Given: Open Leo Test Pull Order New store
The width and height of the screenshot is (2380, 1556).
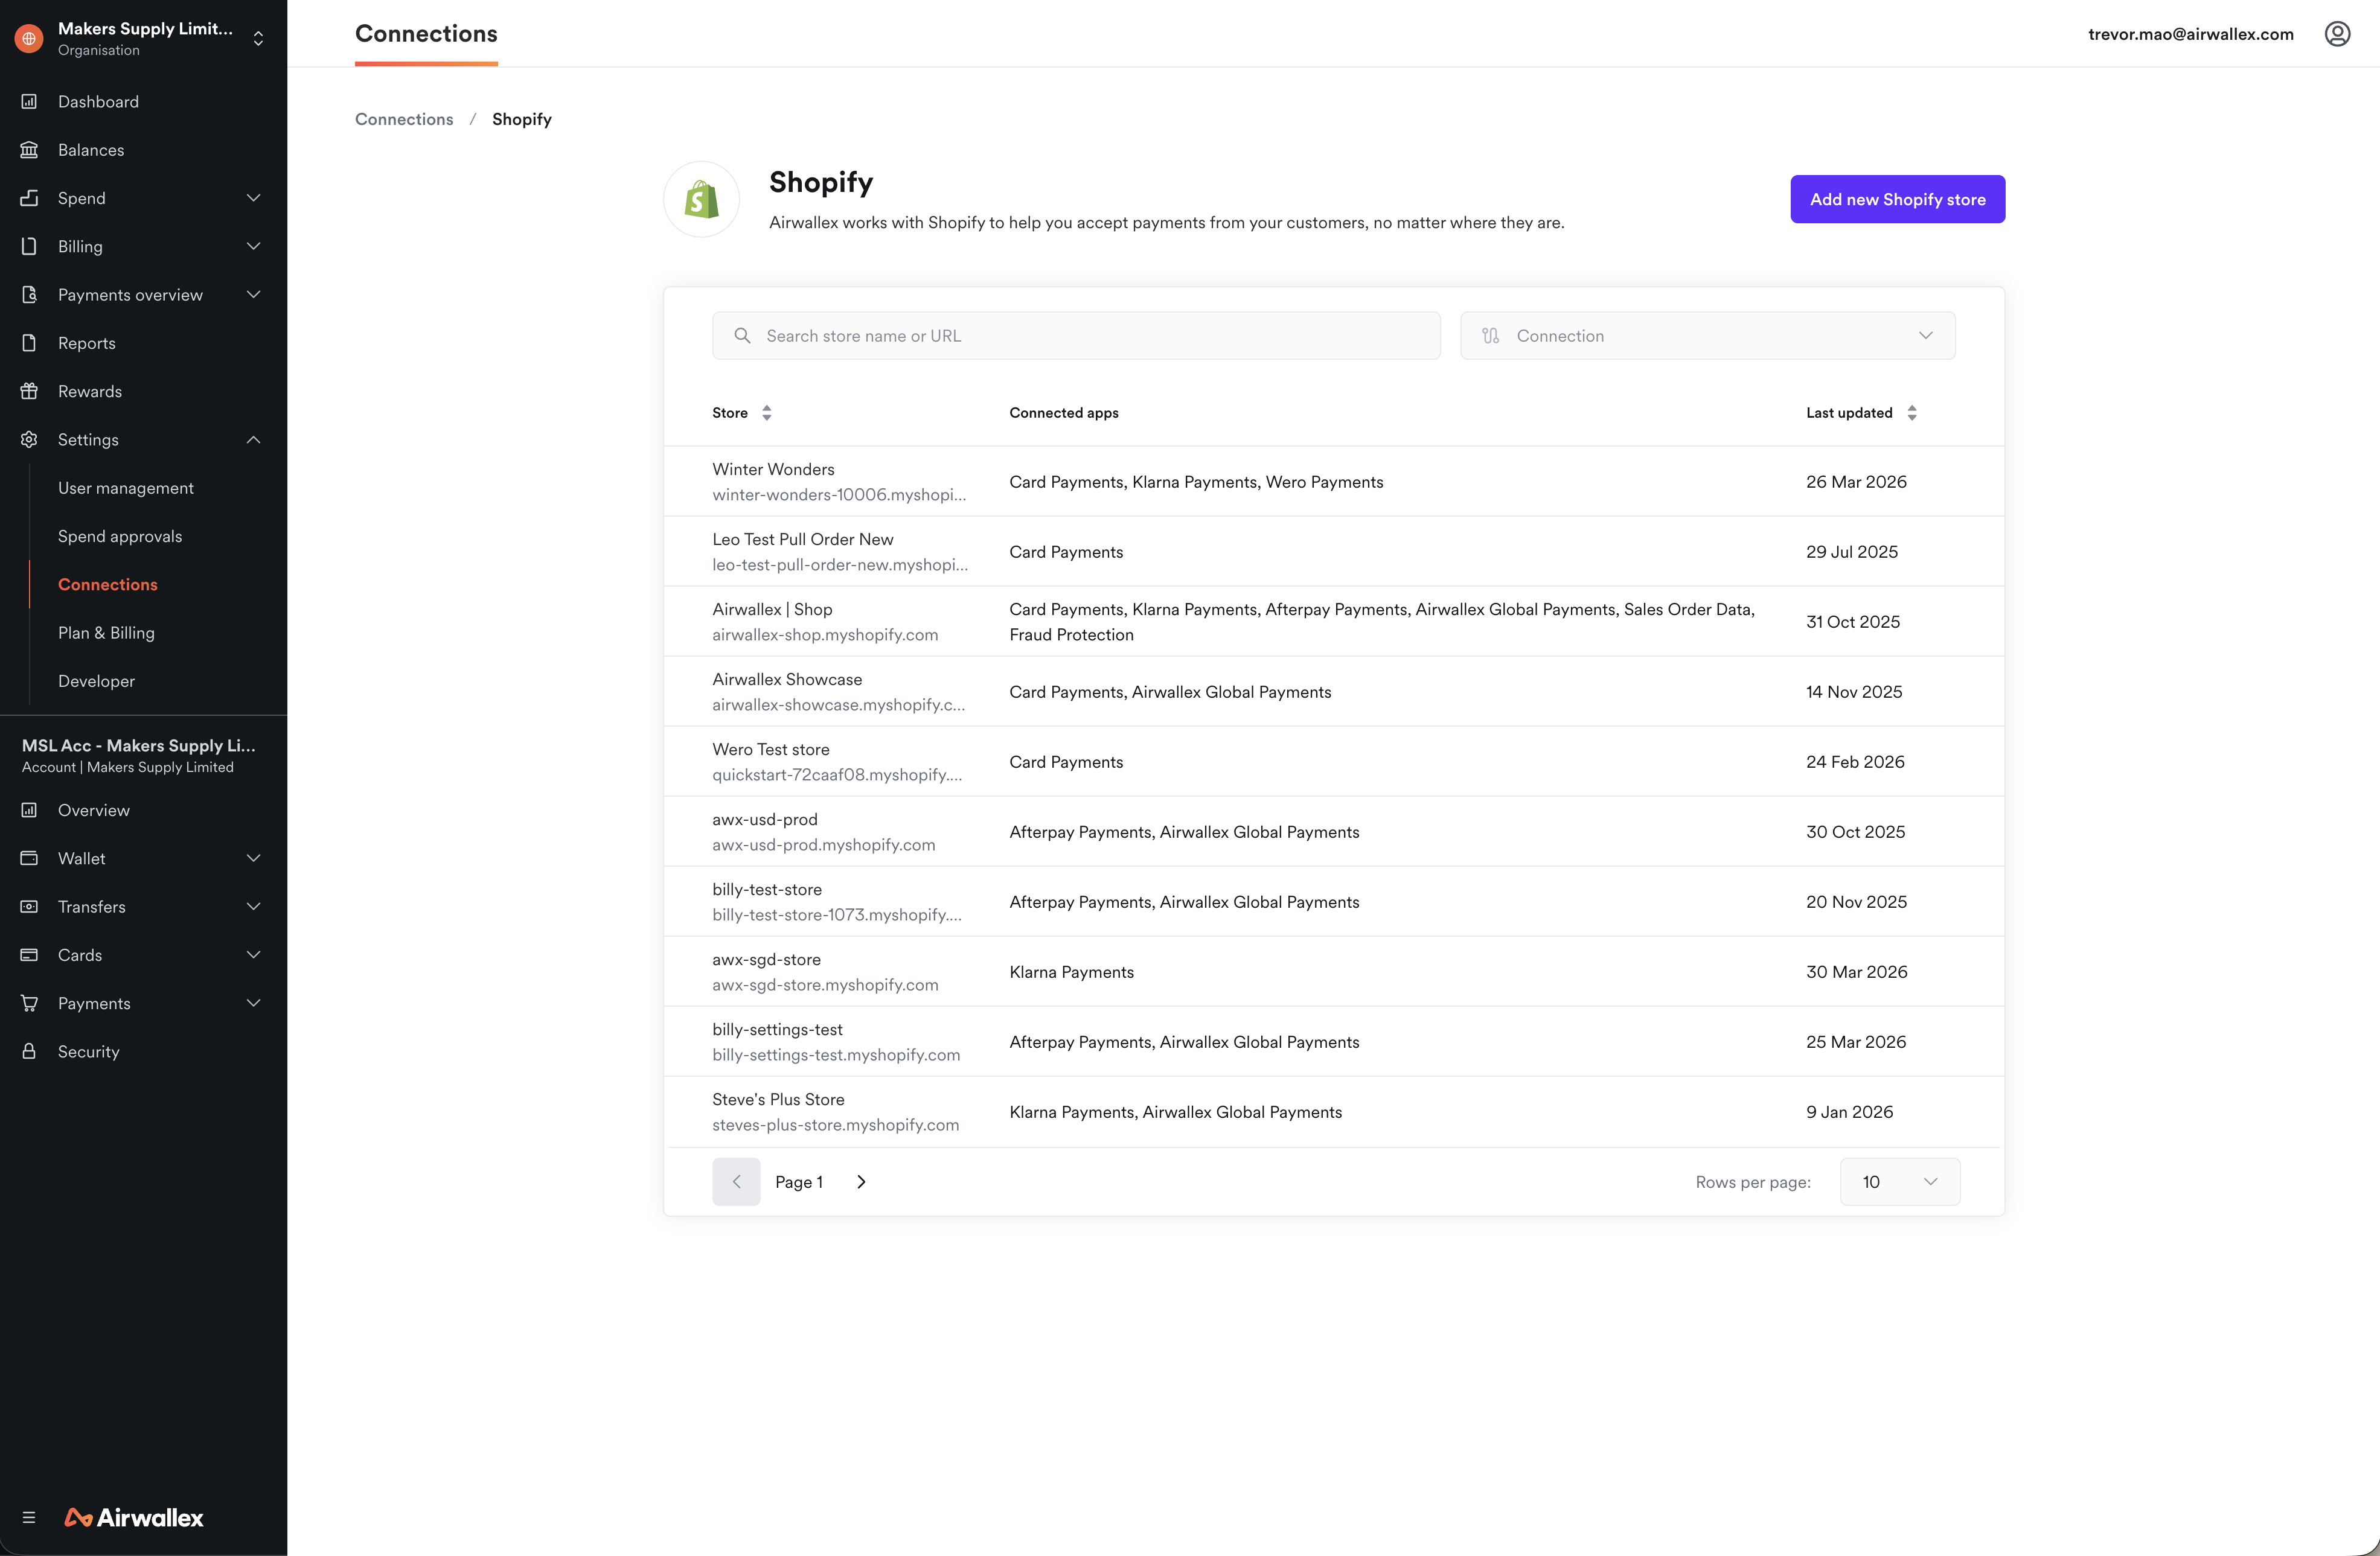Looking at the screenshot, I should pos(1333,552).
